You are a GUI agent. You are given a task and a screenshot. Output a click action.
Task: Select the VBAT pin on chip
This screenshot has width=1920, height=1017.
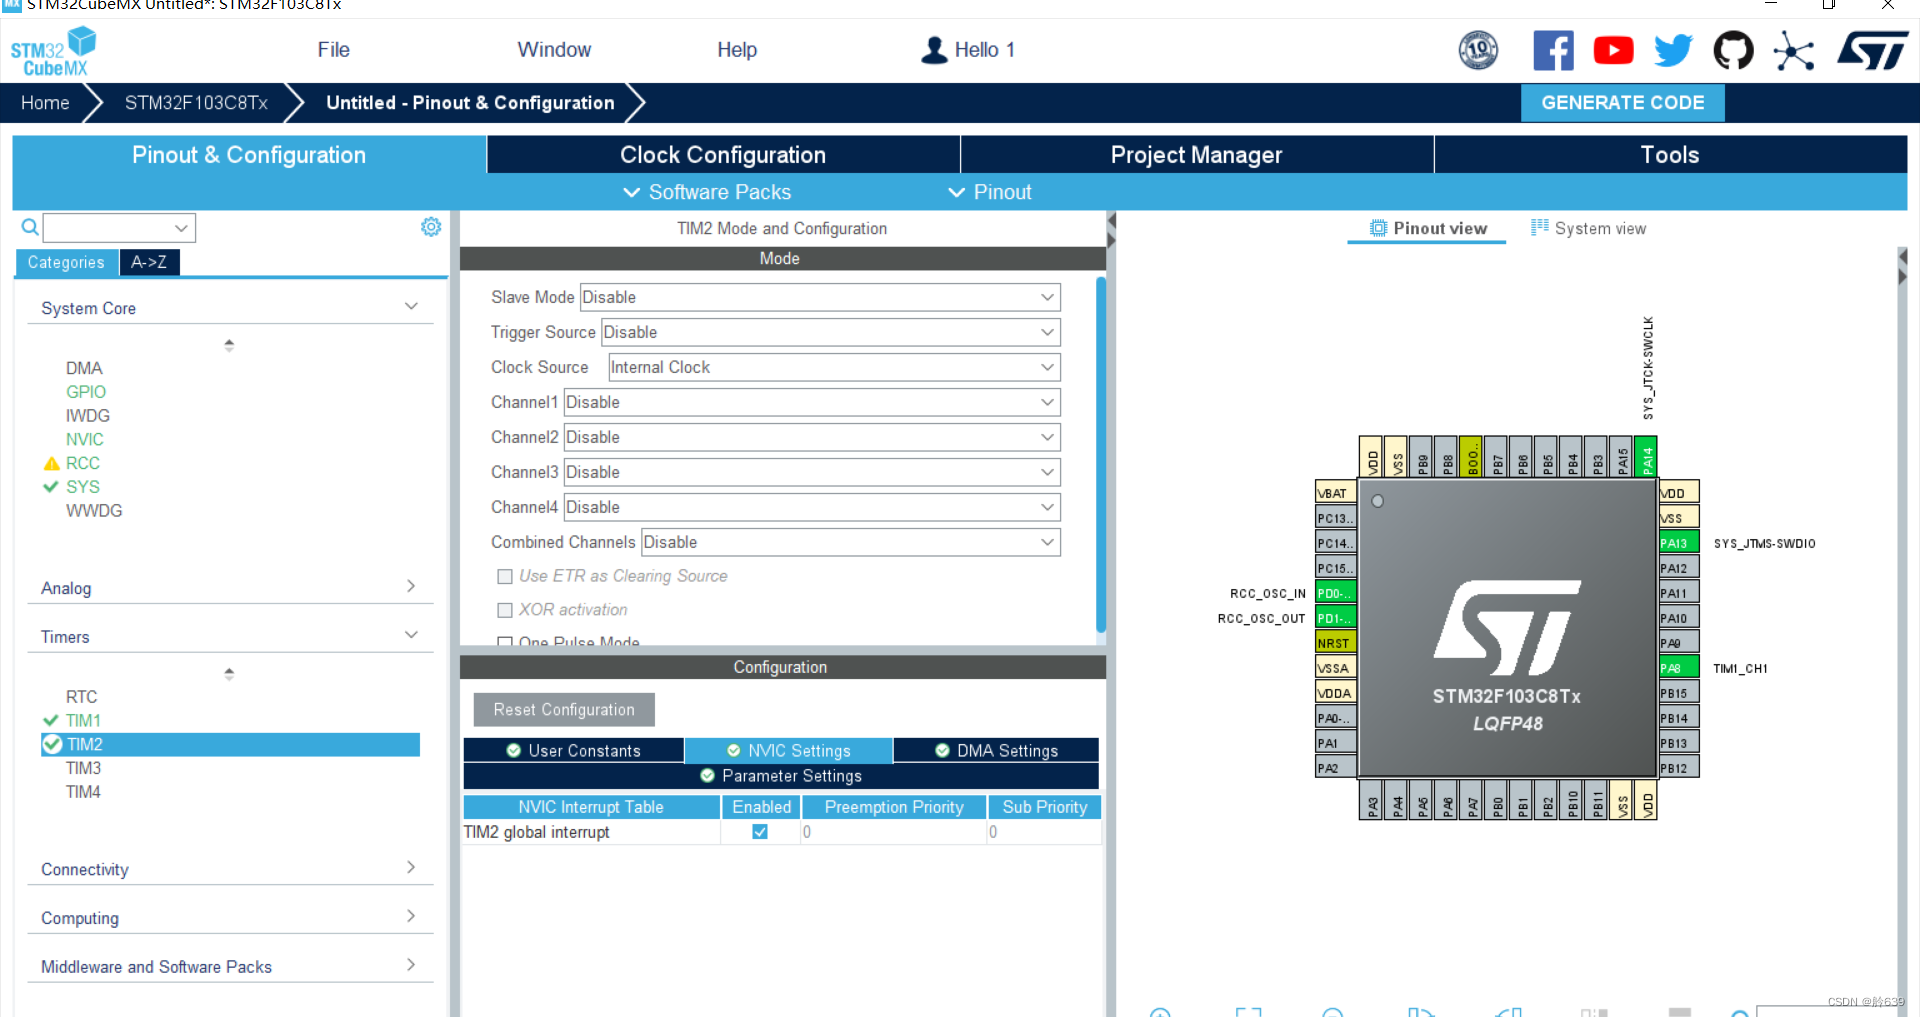point(1336,493)
